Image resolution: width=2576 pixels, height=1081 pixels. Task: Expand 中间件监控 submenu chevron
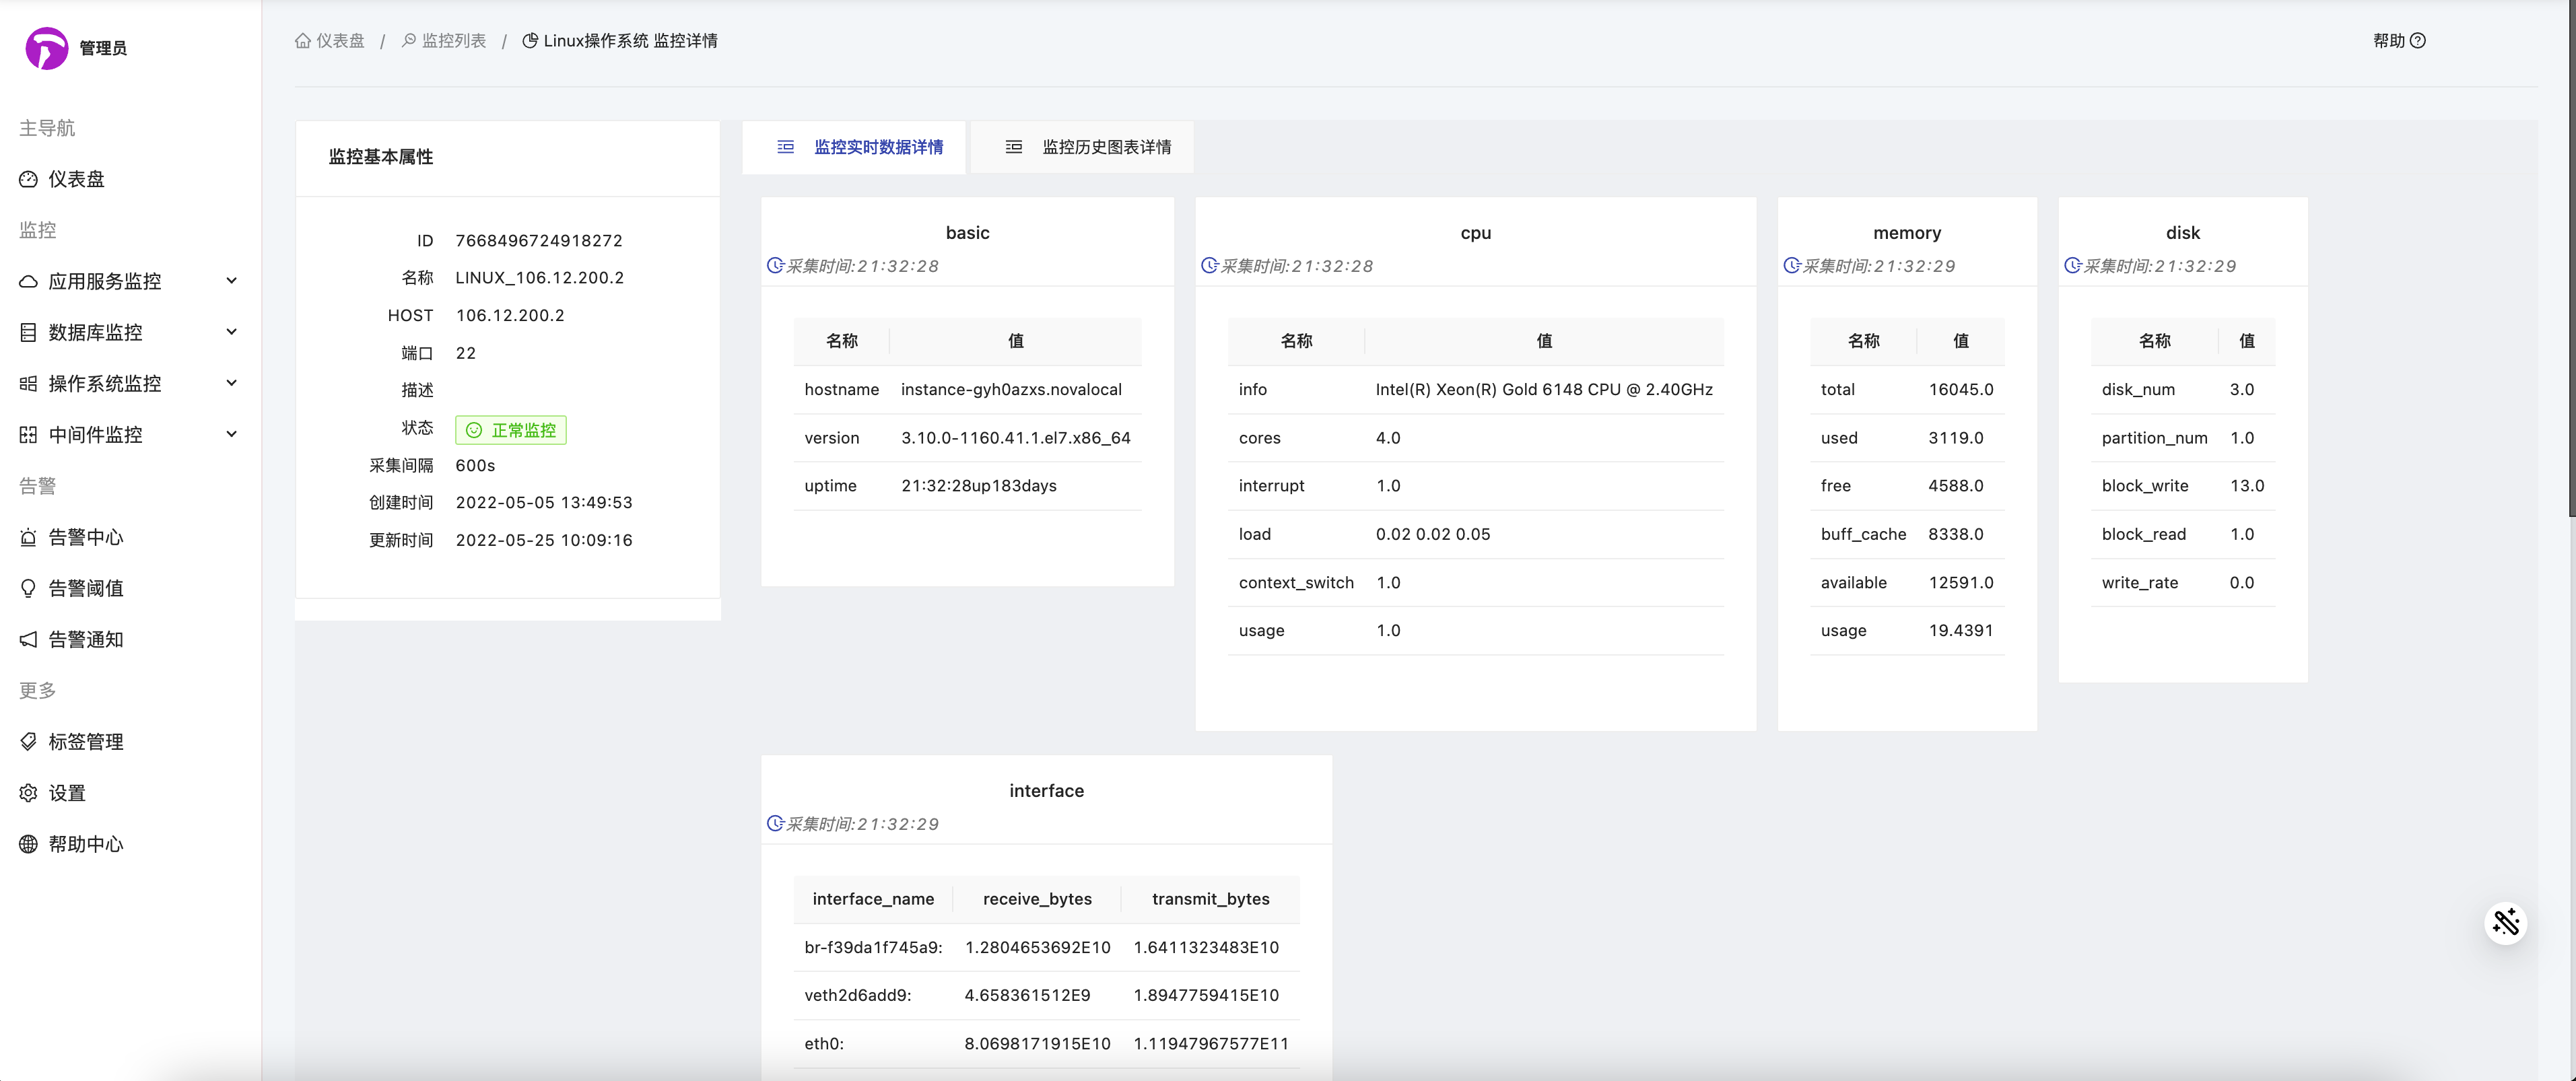[x=232, y=434]
